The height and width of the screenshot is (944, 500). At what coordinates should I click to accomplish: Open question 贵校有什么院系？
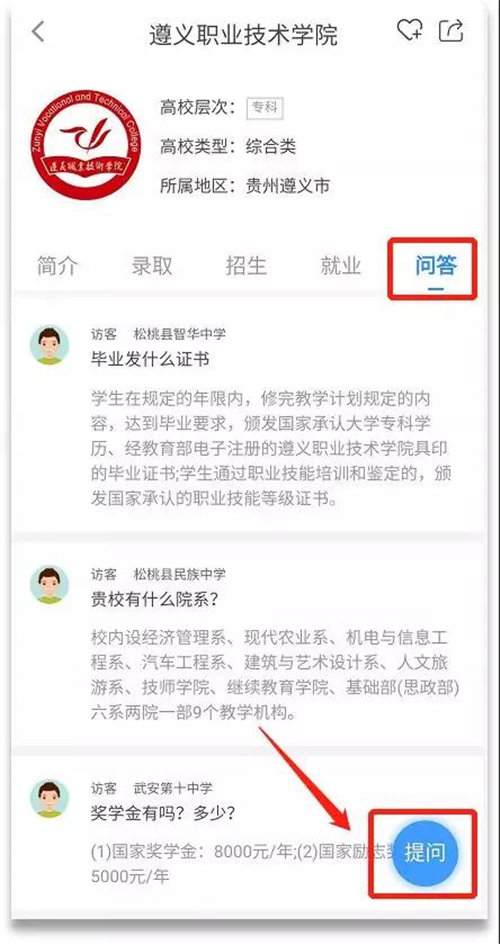pos(154,599)
